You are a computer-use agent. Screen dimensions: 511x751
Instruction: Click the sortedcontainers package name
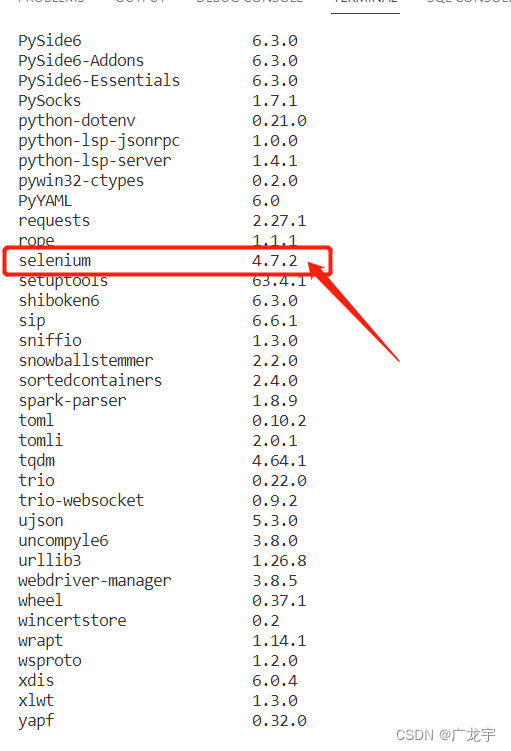coord(90,381)
